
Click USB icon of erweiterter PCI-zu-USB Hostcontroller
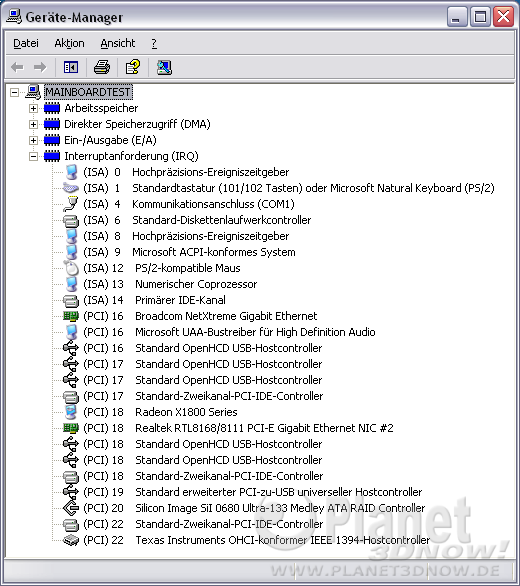pos(71,492)
